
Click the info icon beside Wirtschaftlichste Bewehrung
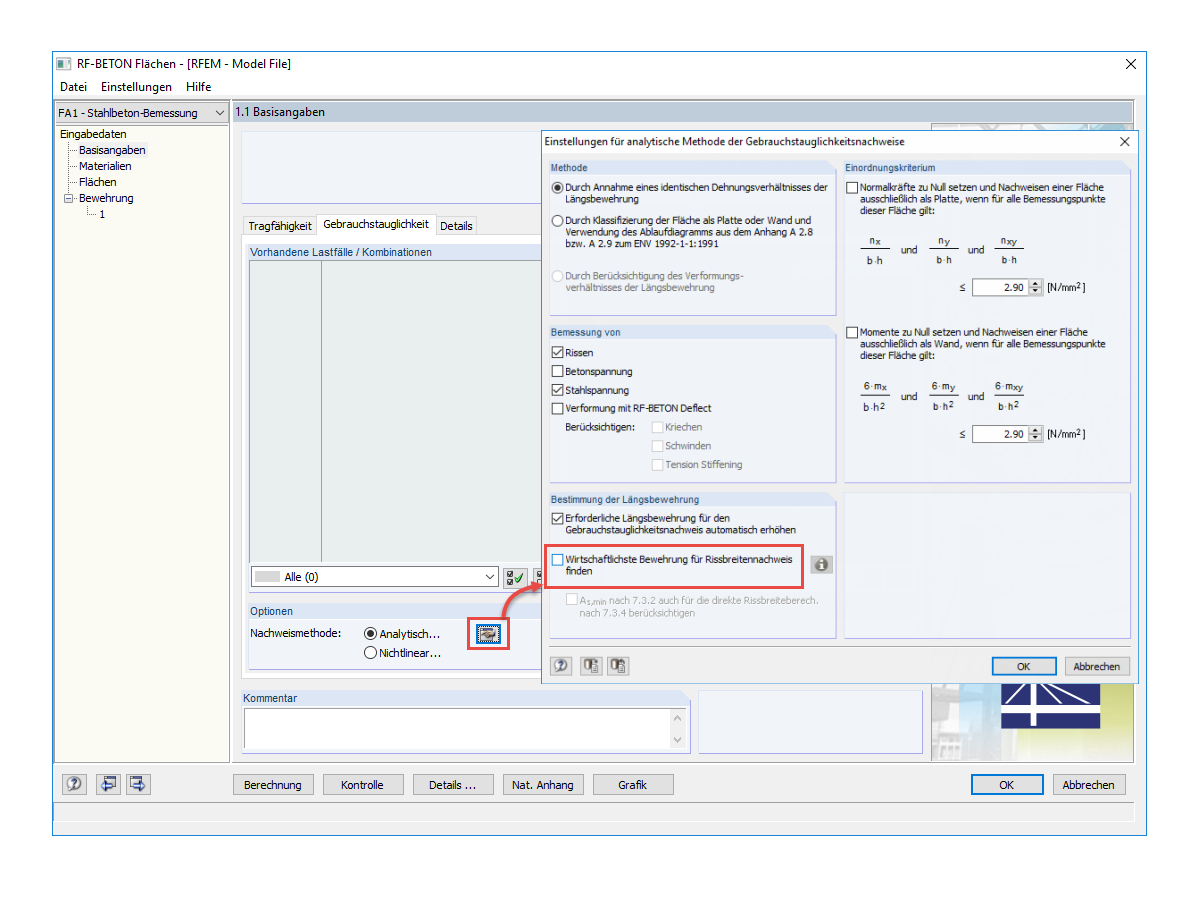[821, 565]
